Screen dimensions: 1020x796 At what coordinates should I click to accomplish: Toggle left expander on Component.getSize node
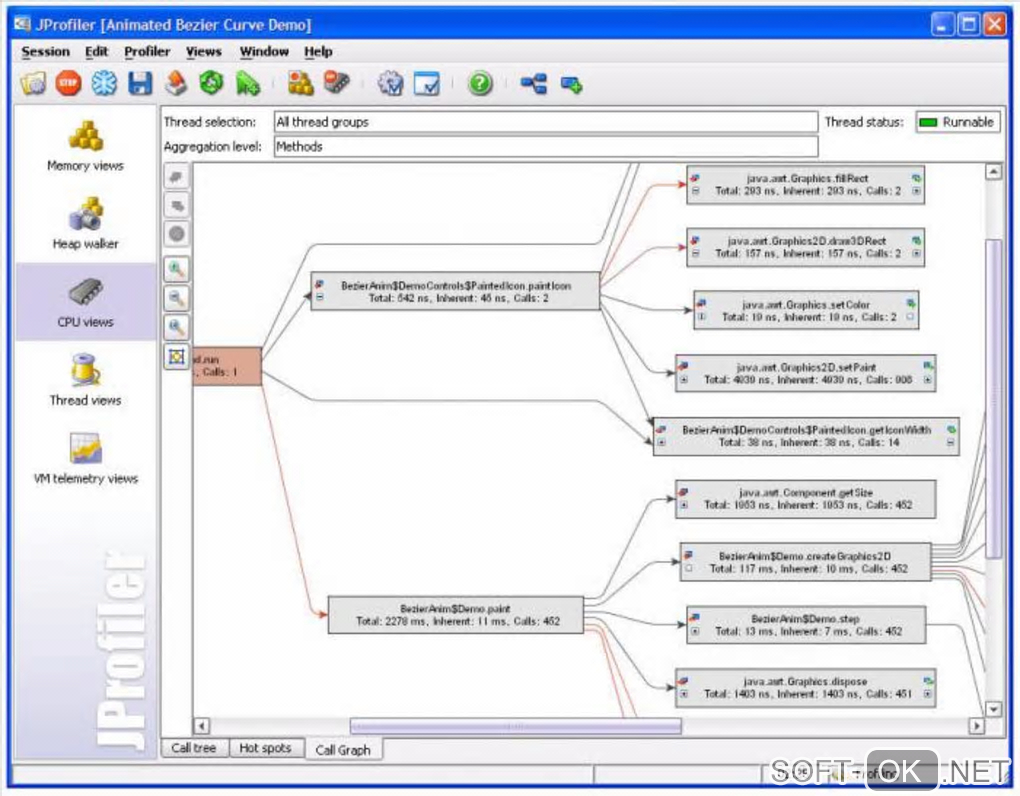(x=684, y=505)
